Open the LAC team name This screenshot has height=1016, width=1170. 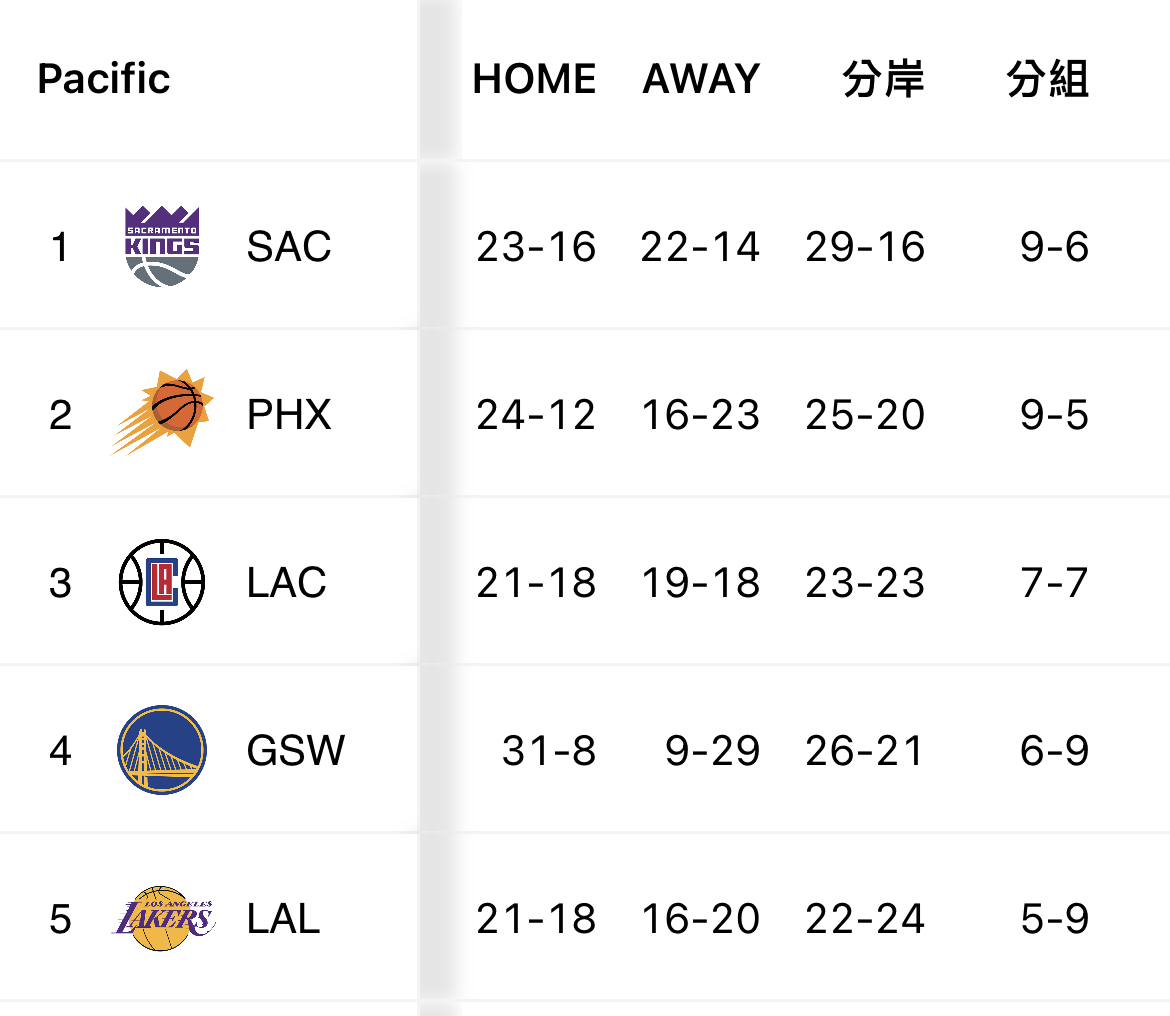287,582
